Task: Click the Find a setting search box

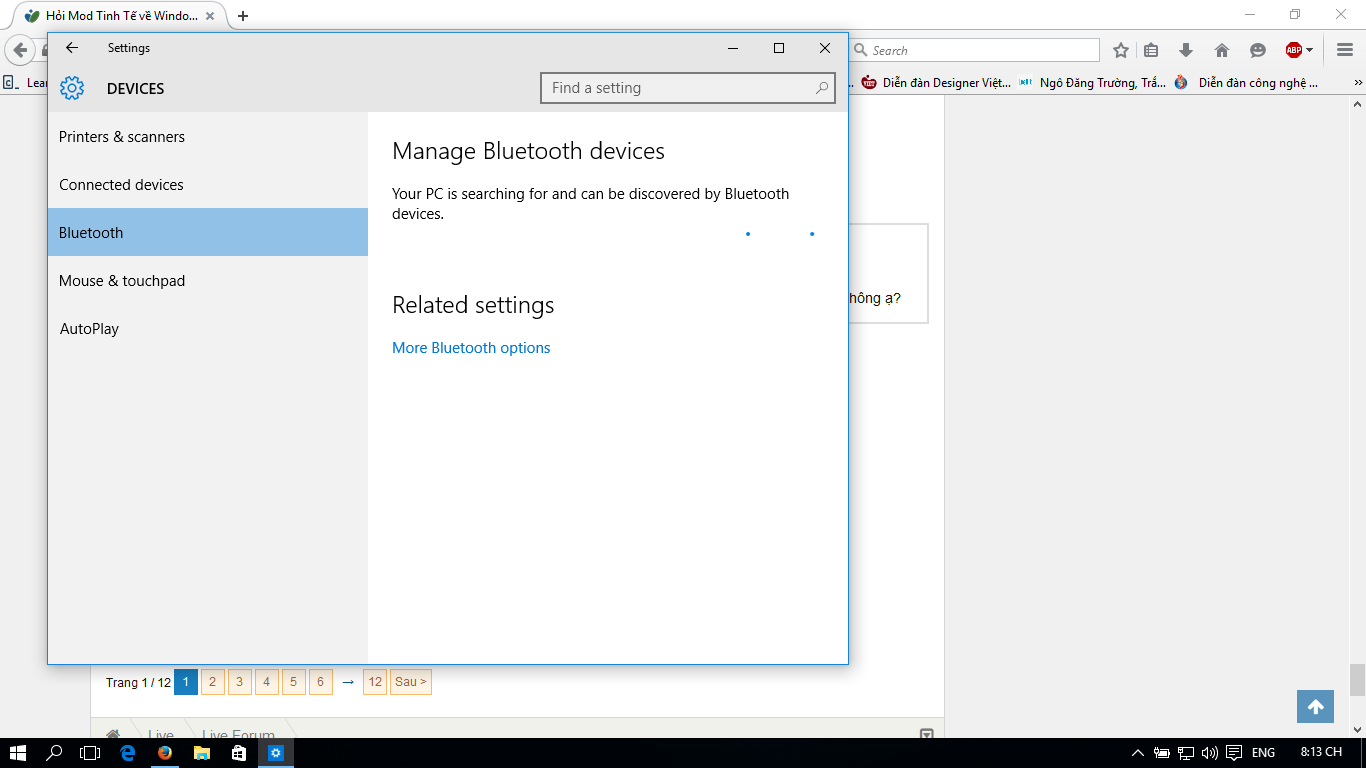Action: pos(680,88)
